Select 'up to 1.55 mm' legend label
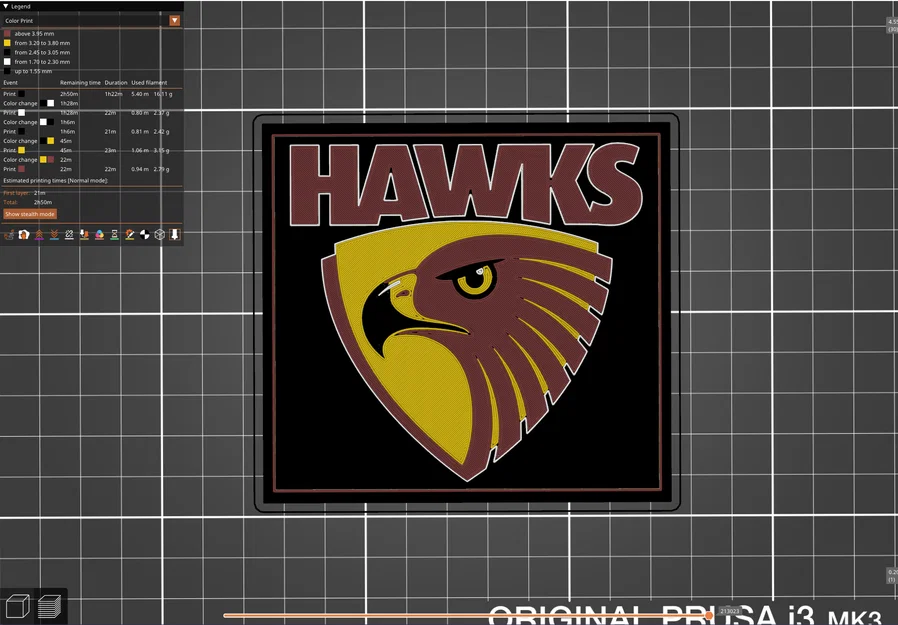This screenshot has height=625, width=898. pos(33,71)
